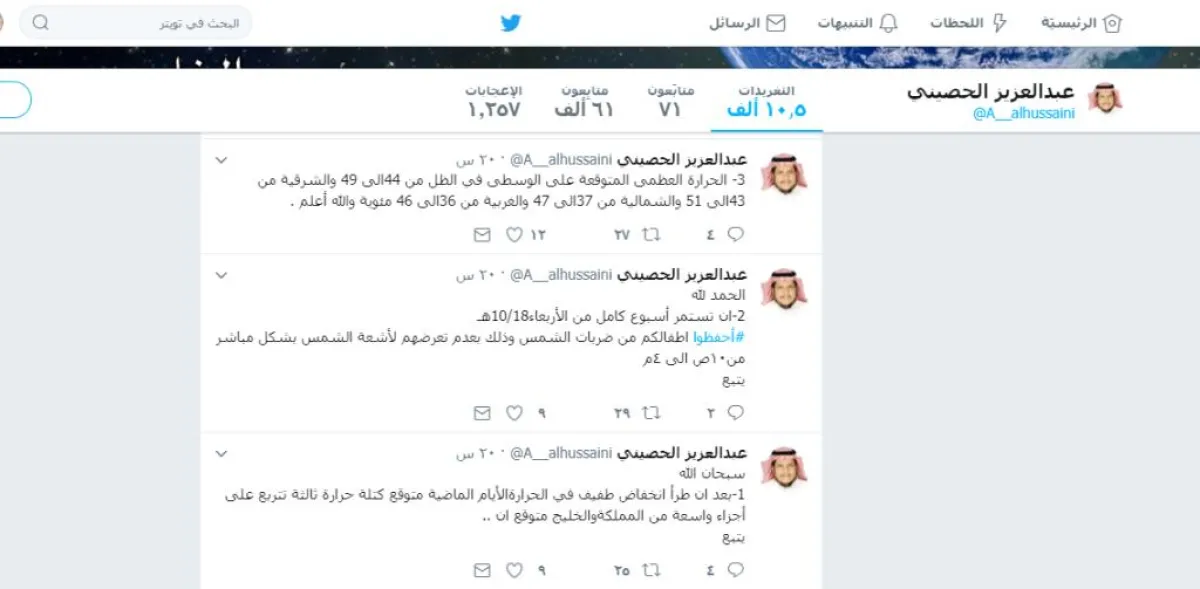Open the @A__alhussaini profile handle link

point(1024,114)
